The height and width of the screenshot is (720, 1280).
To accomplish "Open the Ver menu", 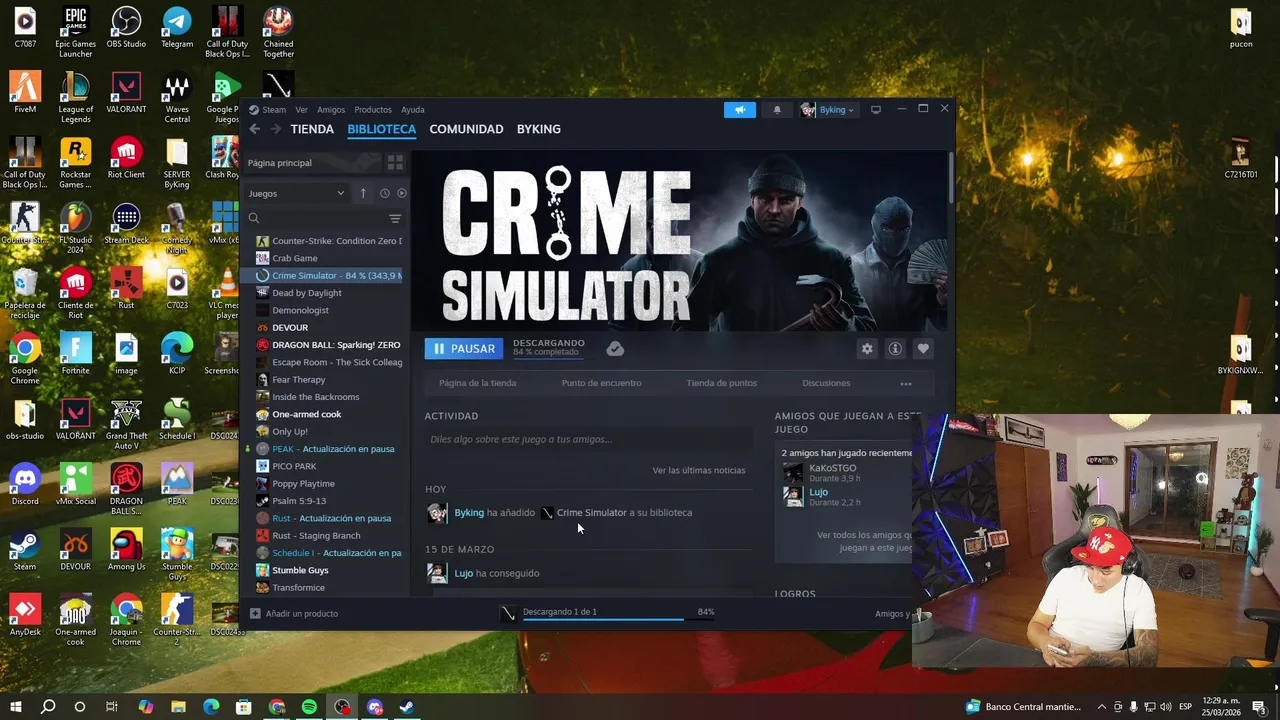I will pos(301,110).
